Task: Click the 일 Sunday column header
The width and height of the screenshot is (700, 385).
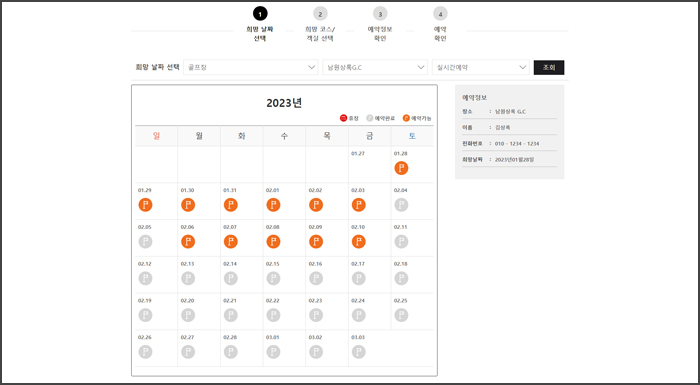Action: pos(156,136)
